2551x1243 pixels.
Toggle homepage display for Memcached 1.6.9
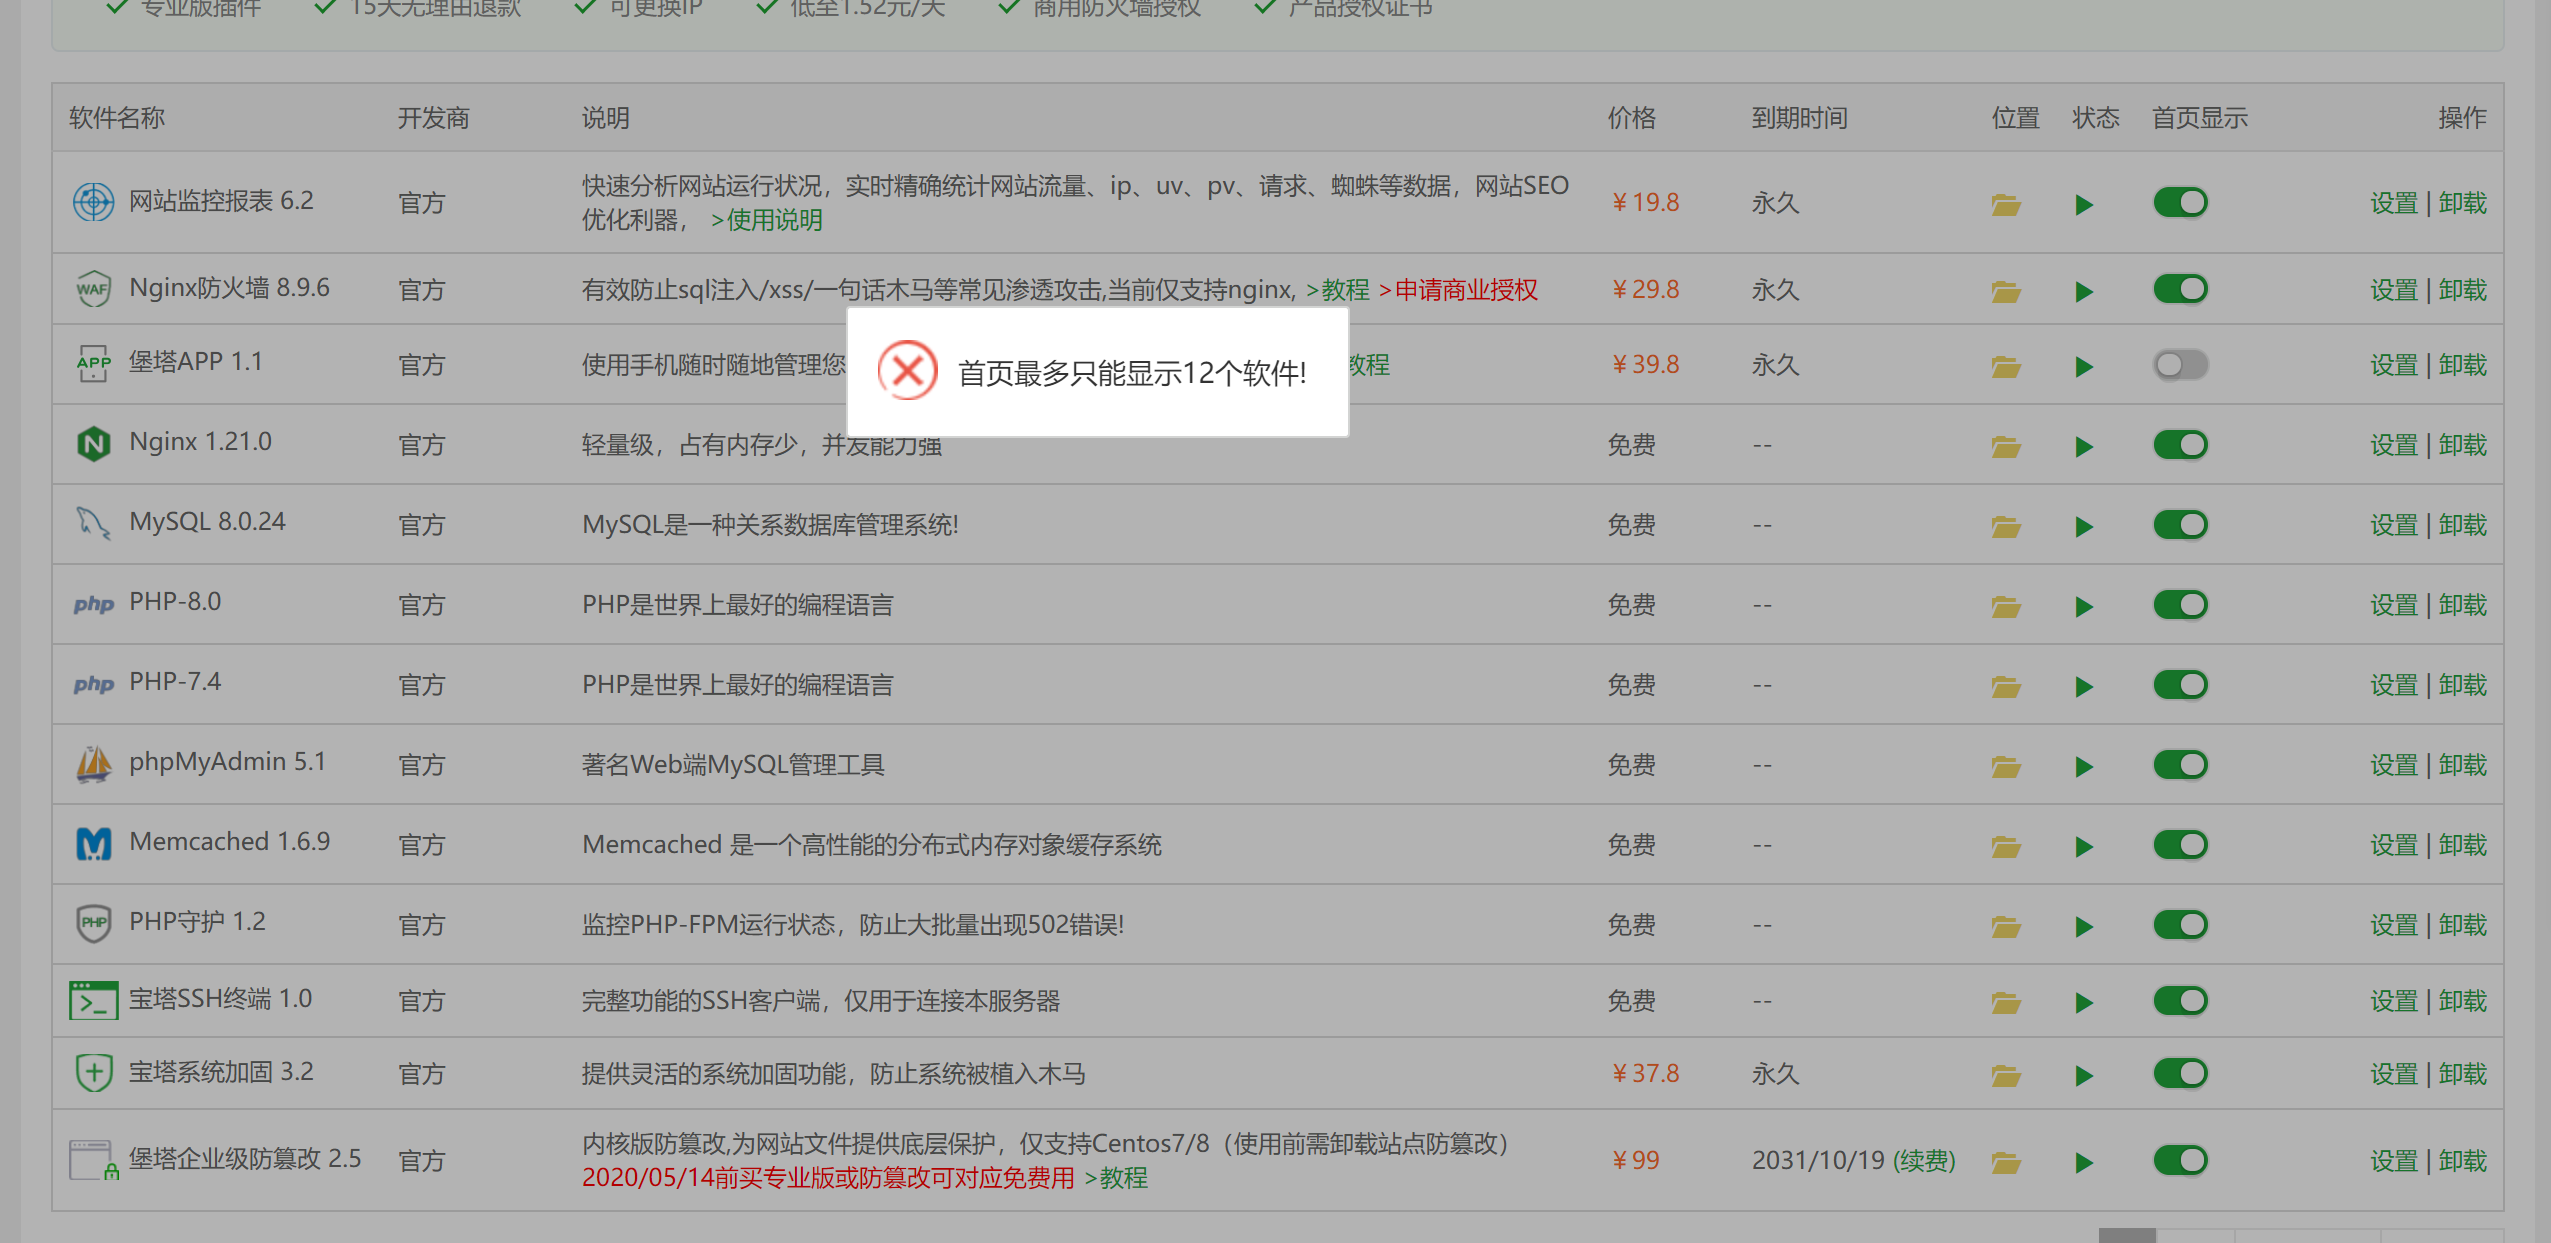2180,845
